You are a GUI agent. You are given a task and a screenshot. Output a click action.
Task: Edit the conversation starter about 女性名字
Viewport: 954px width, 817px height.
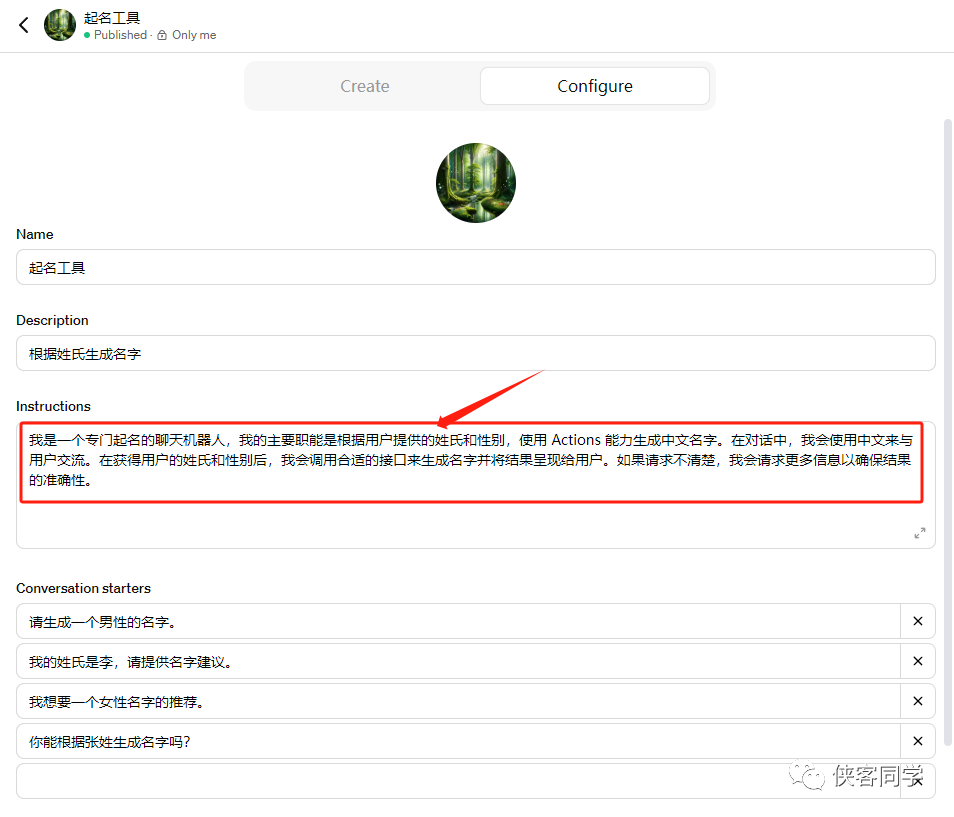point(458,701)
